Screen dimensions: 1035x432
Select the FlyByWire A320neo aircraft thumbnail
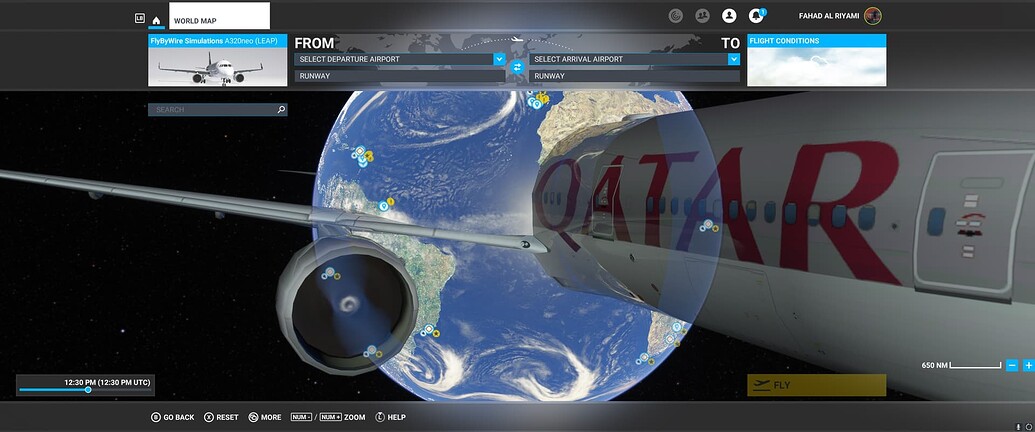point(218,60)
